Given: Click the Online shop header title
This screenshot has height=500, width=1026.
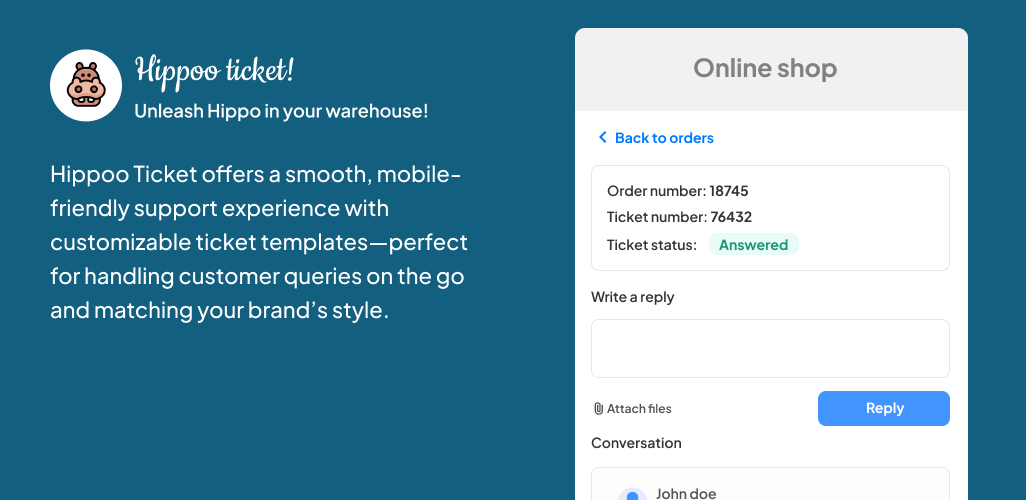Looking at the screenshot, I should 765,68.
